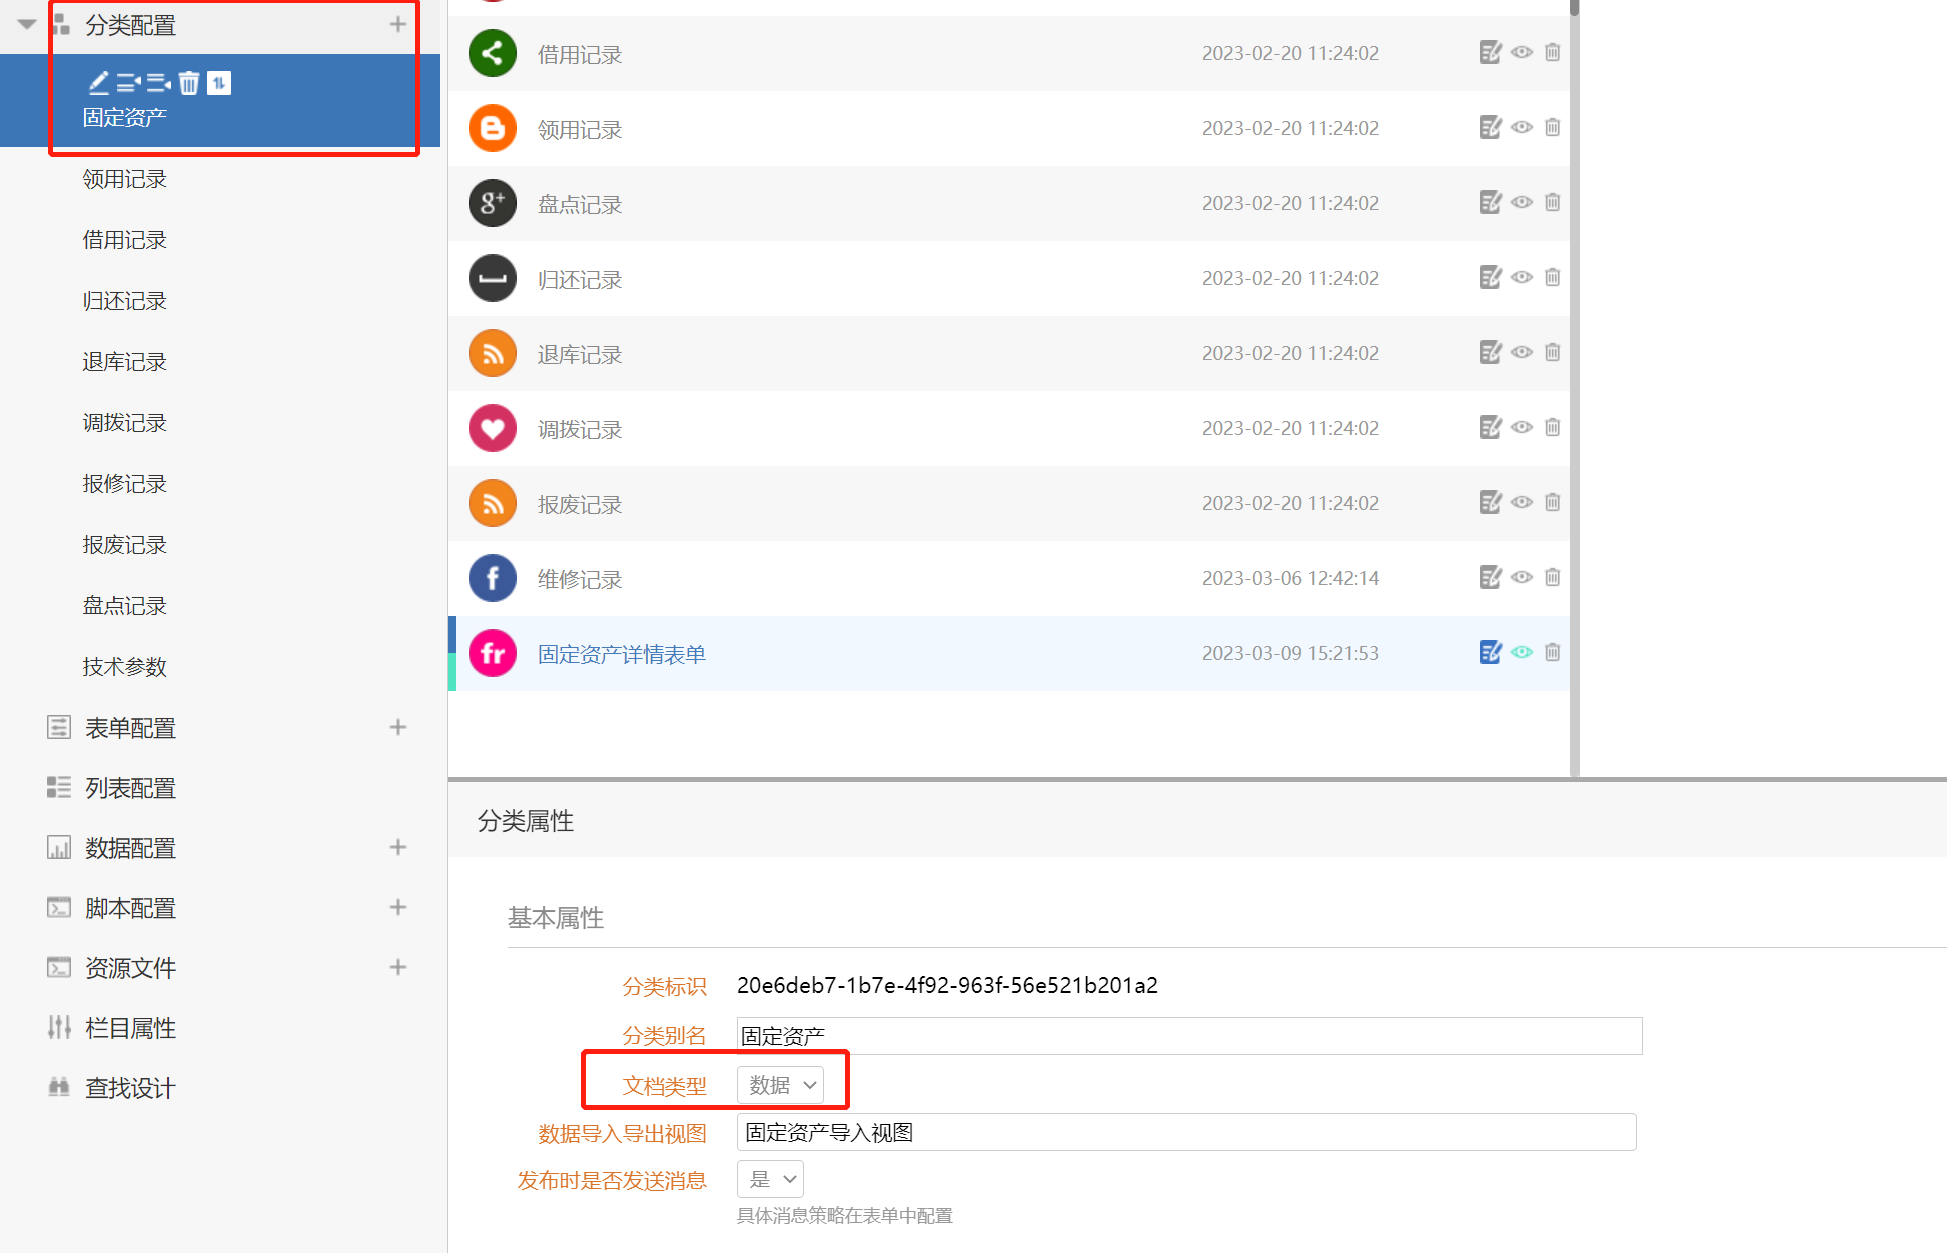The width and height of the screenshot is (1947, 1253).
Task: Toggle eye icon for 固定资产详情表单 row
Action: (1521, 652)
